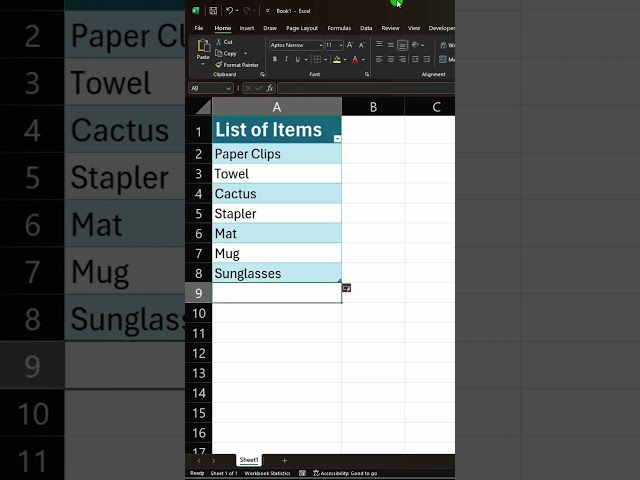Screen dimensions: 640x480
Task: Expand the borders dropdown arrow
Action: click(325, 60)
